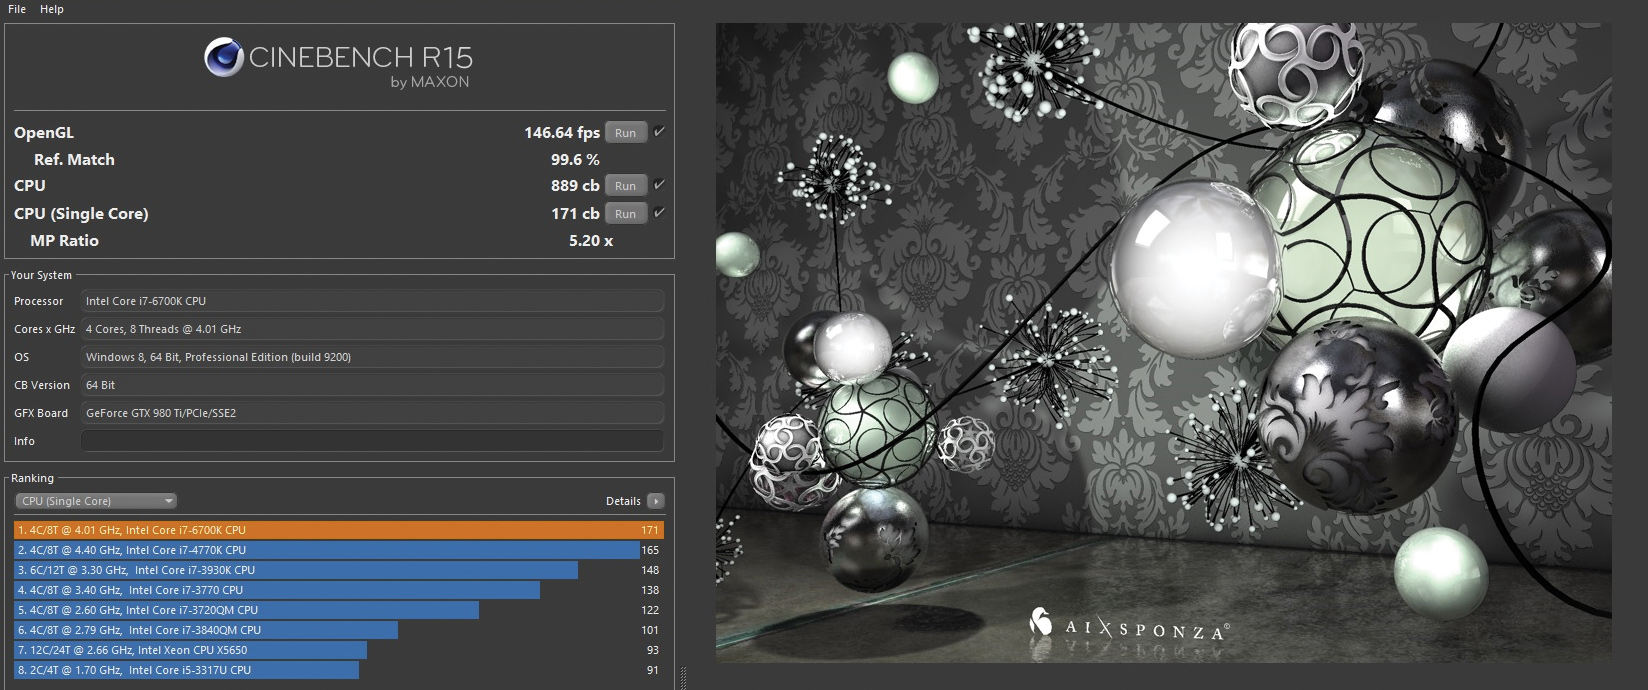1648x690 pixels.
Task: Toggle the CPU (Single Core) test checkbox
Action: pyautogui.click(x=659, y=213)
